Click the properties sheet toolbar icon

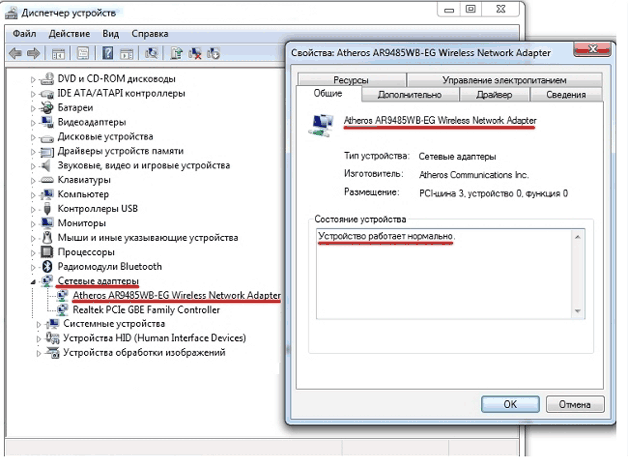(83, 53)
